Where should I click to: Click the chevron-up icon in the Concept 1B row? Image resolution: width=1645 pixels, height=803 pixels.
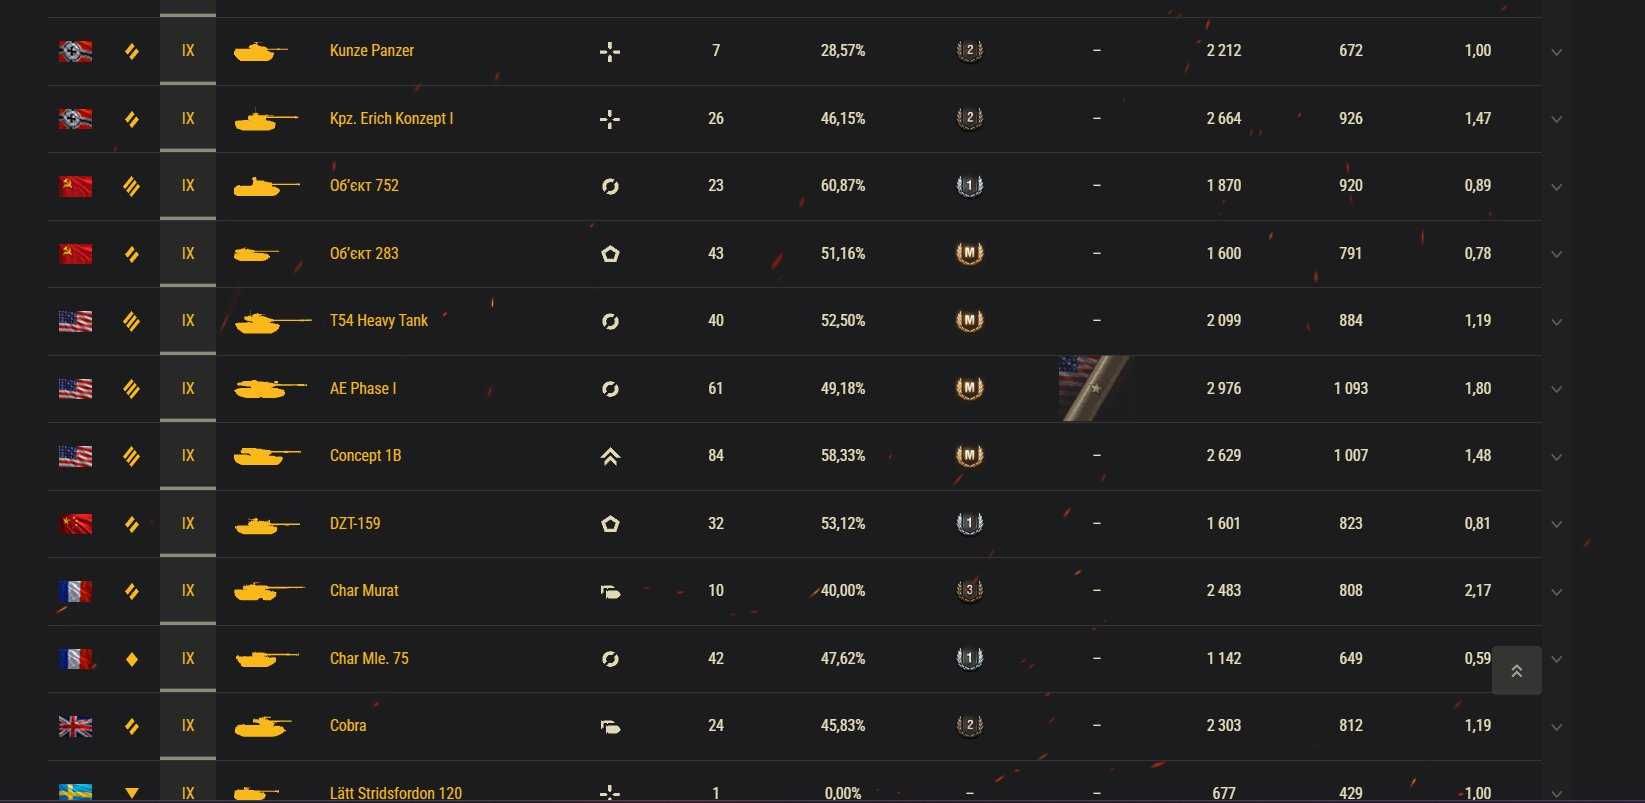610,457
